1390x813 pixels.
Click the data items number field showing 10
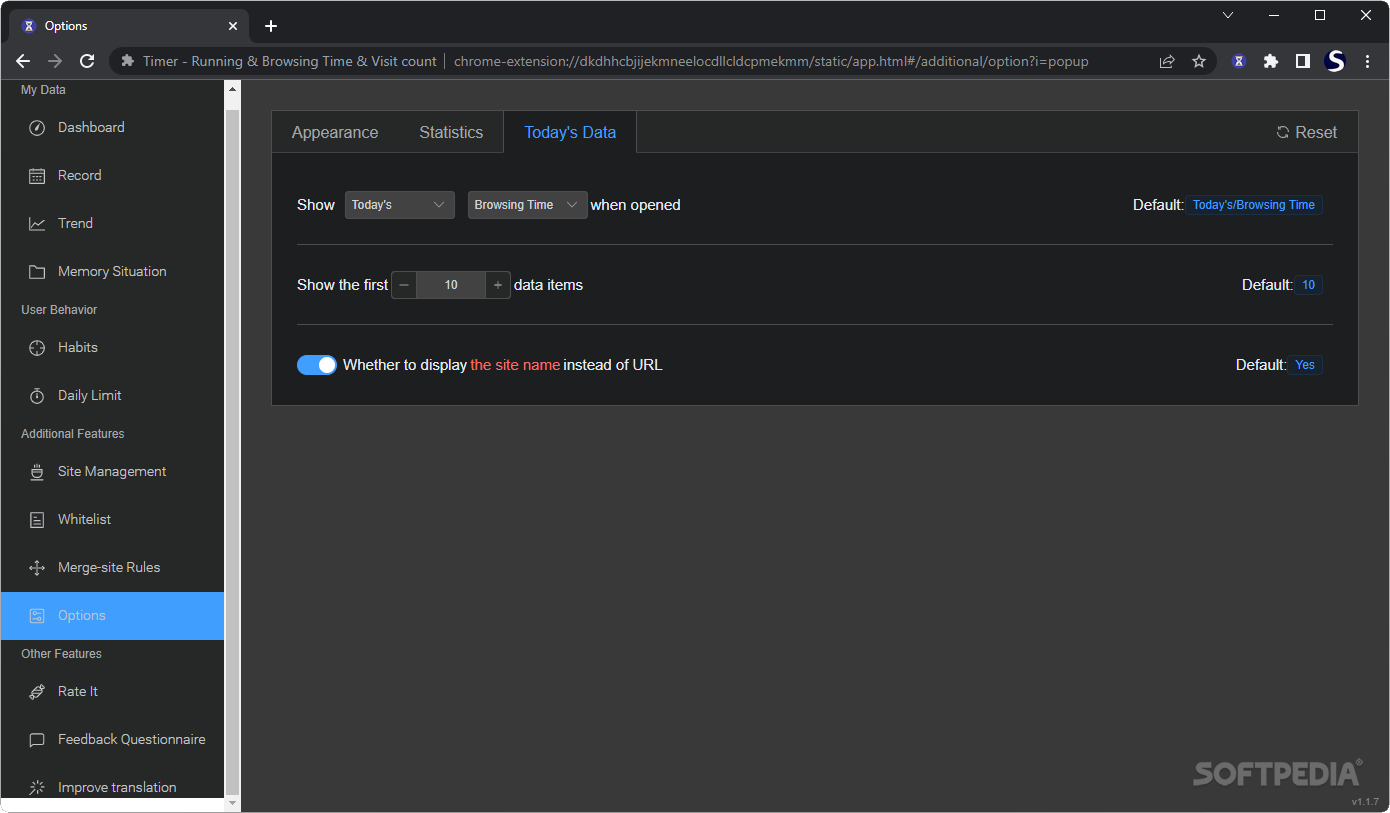click(x=451, y=285)
